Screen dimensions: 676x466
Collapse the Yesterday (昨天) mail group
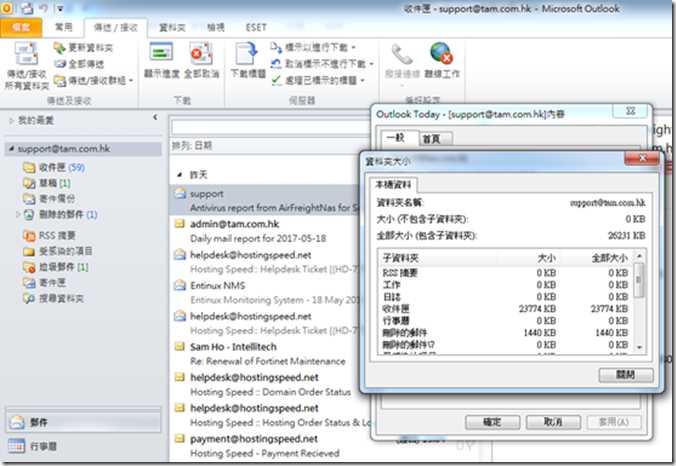(x=179, y=175)
